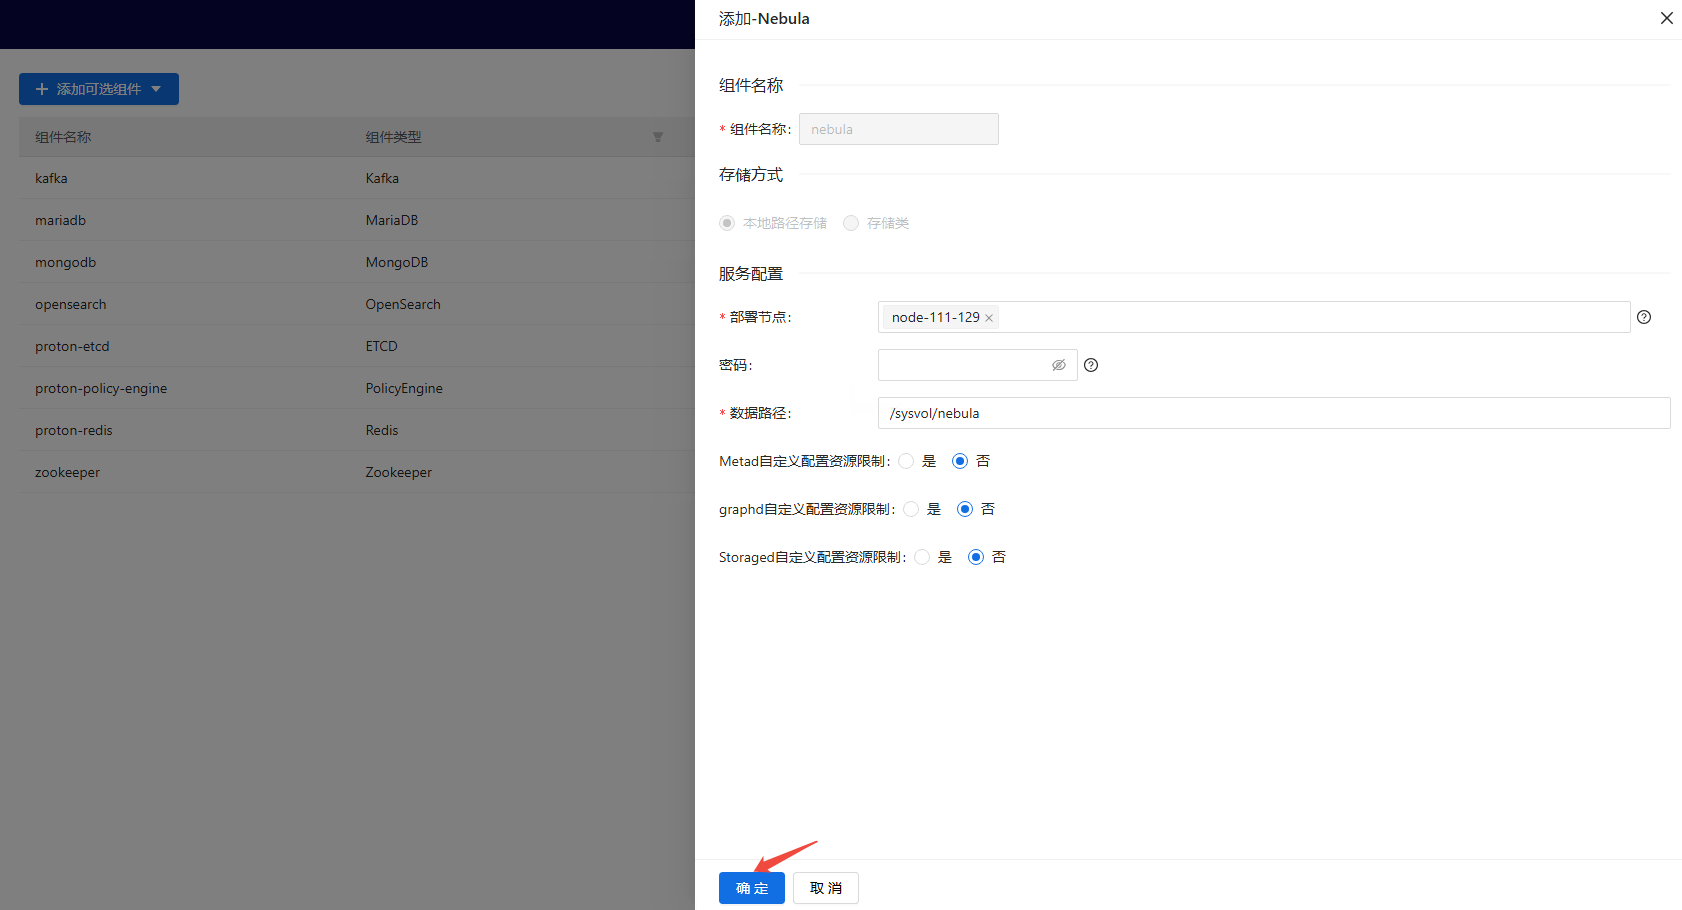The width and height of the screenshot is (1682, 910).
Task: Select 本地路径存储 radio button
Action: click(727, 223)
